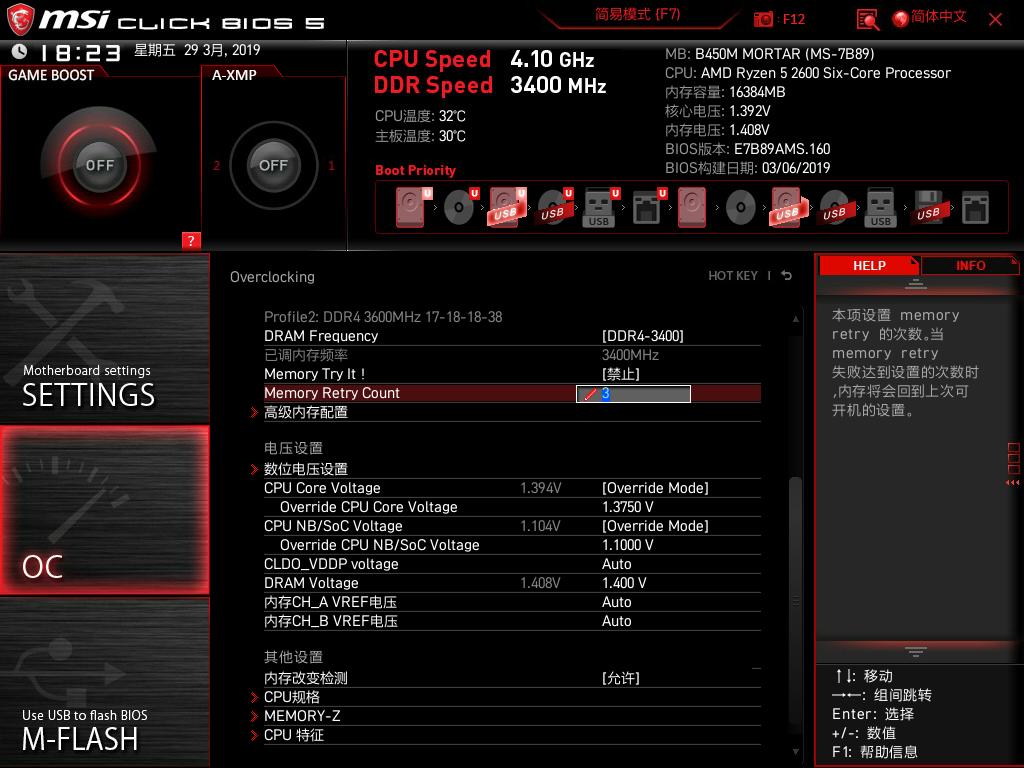The height and width of the screenshot is (768, 1024).
Task: Click the 简体中文 language button
Action: pyautogui.click(x=938, y=16)
